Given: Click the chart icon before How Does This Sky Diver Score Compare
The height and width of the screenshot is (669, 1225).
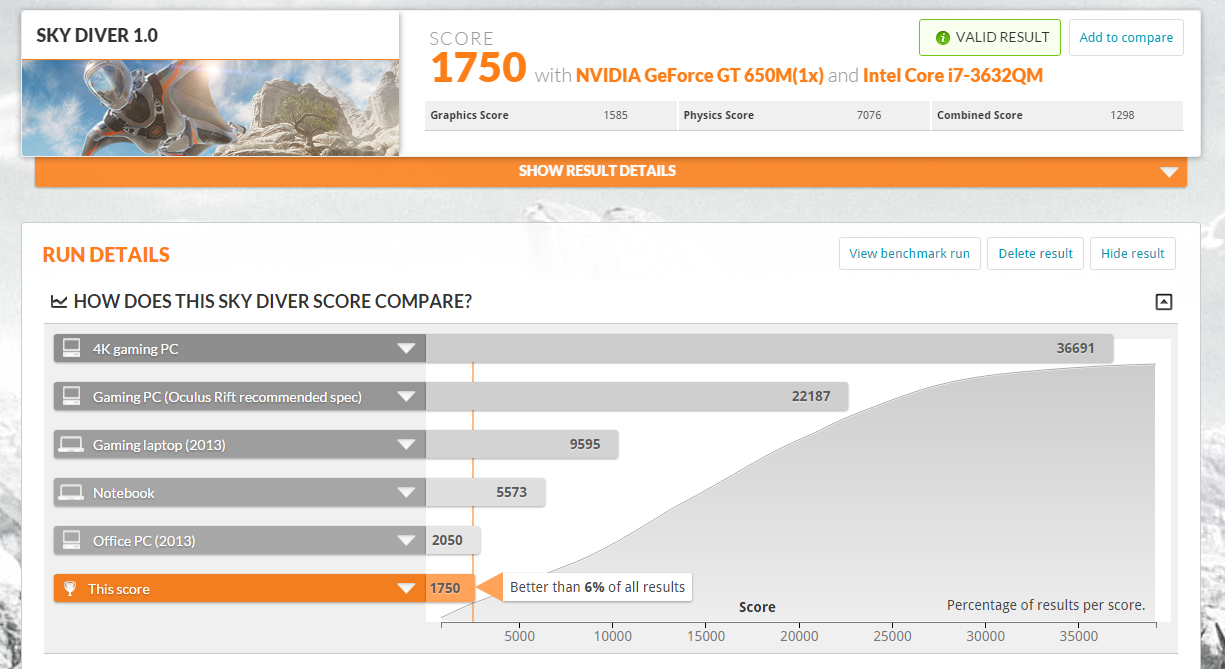Looking at the screenshot, I should coord(59,301).
